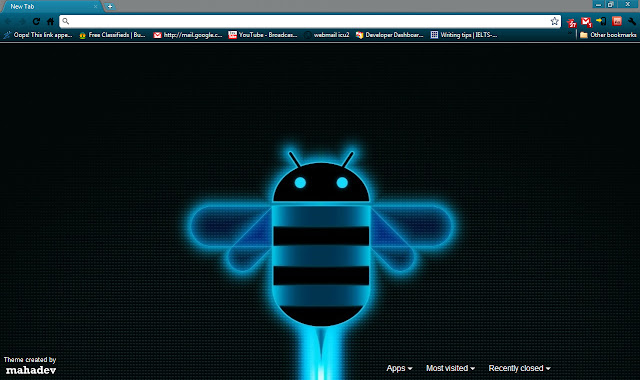Open the mail.google.com bookmark
This screenshot has width=640, height=380.
188,35
